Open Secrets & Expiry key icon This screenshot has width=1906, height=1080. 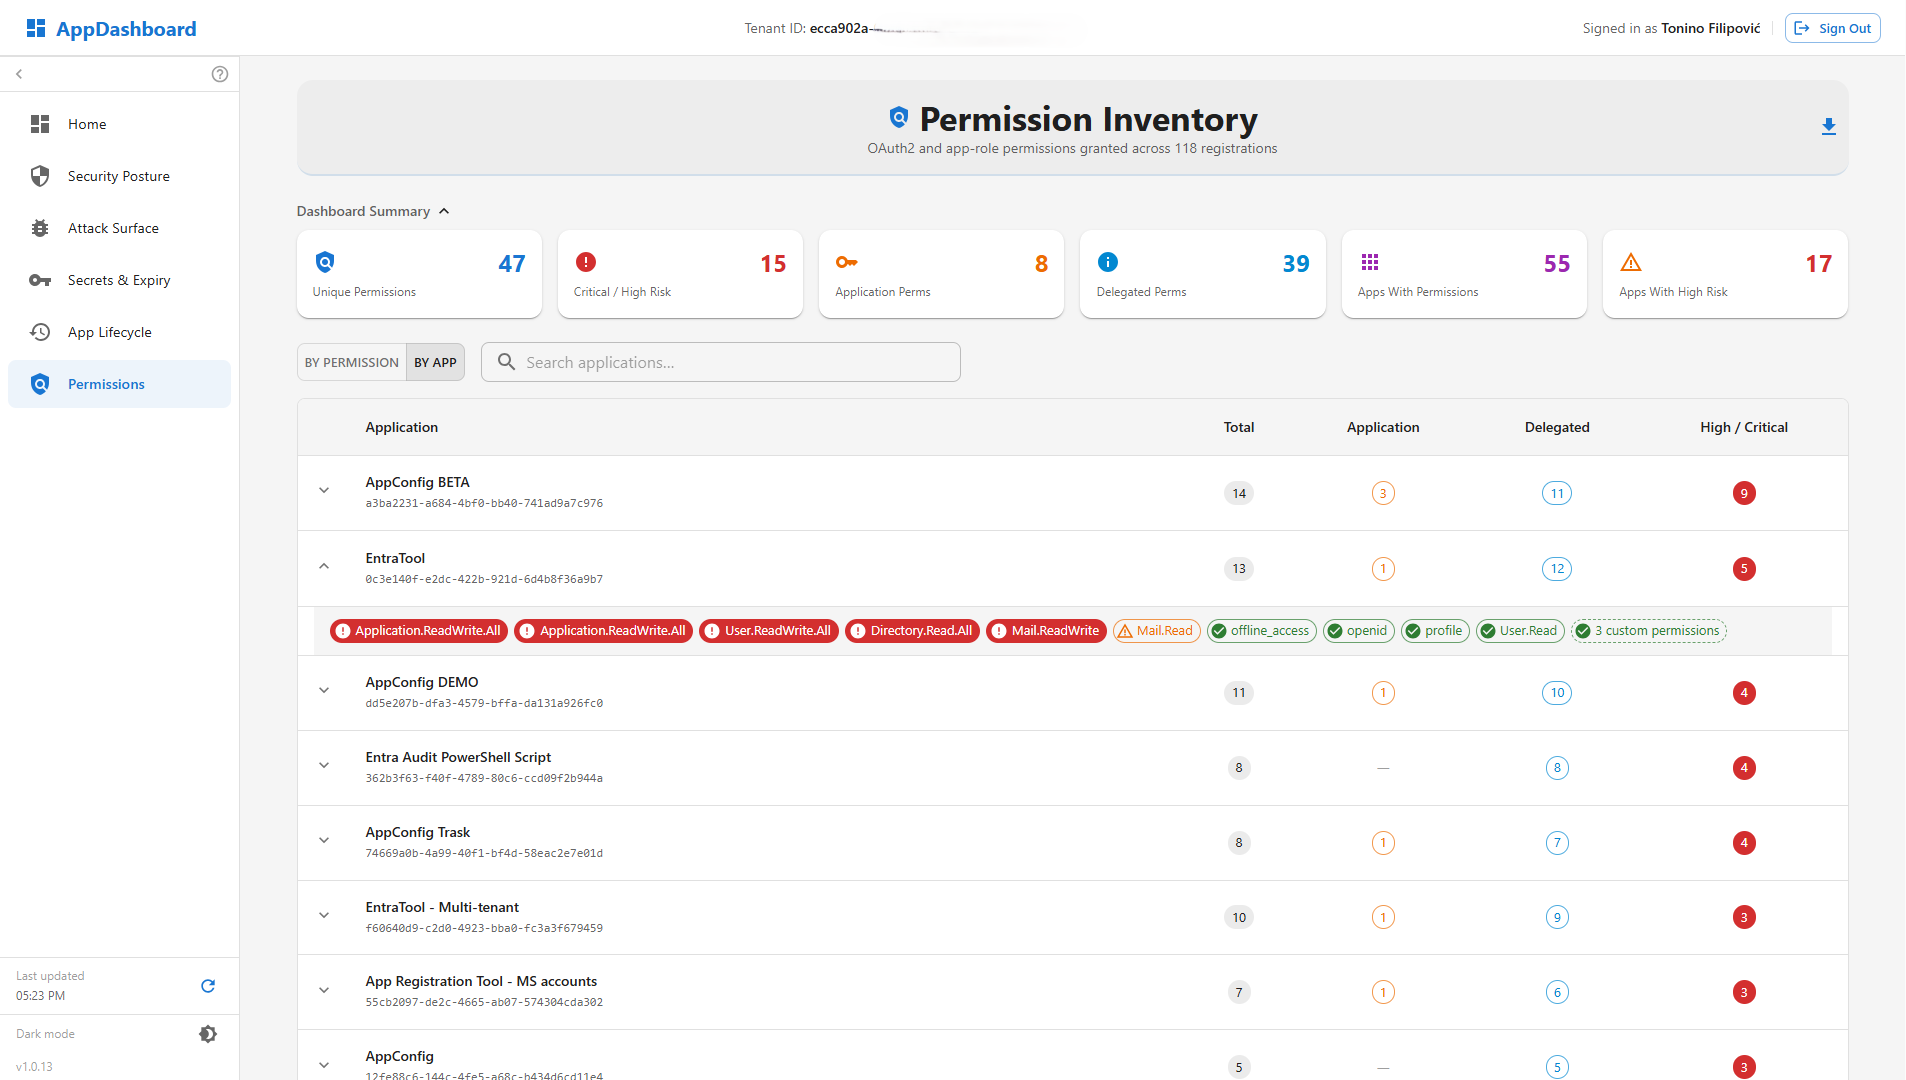click(40, 280)
